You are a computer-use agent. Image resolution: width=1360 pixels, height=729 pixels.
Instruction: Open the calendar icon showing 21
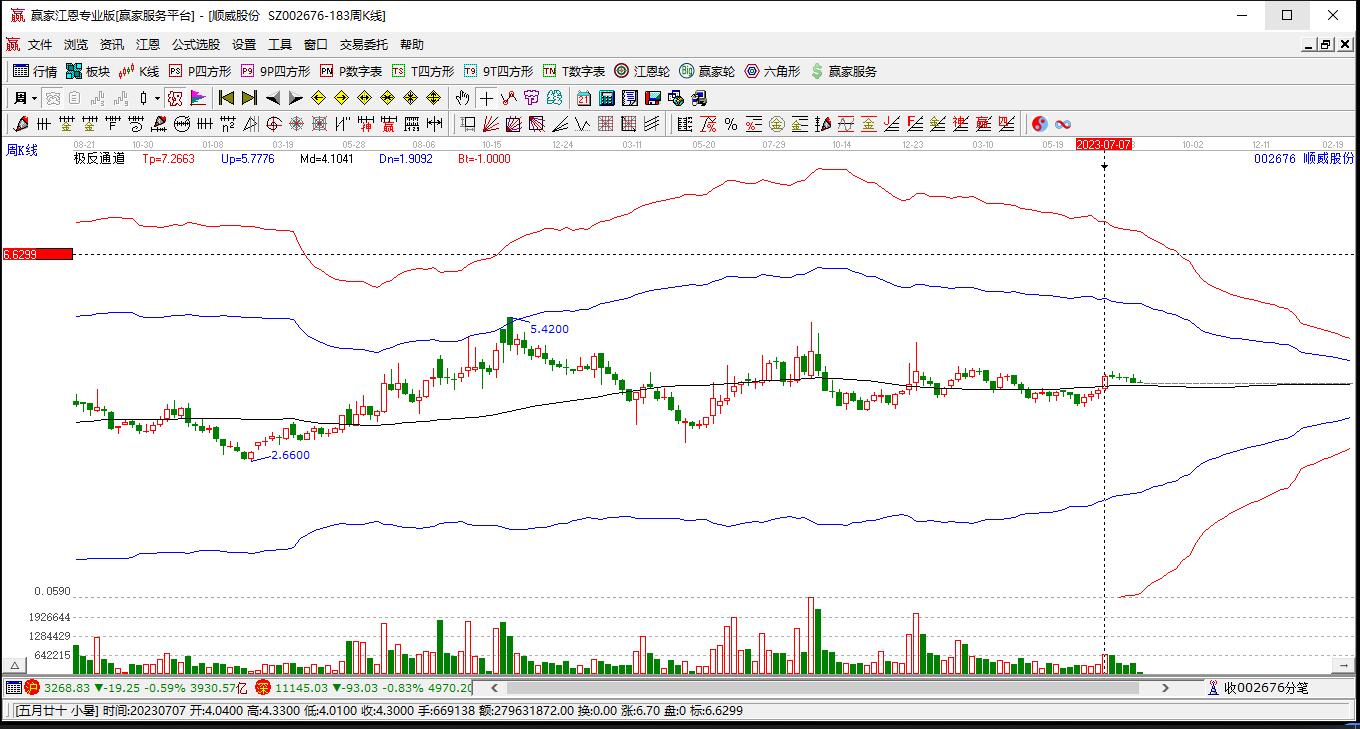coord(584,98)
